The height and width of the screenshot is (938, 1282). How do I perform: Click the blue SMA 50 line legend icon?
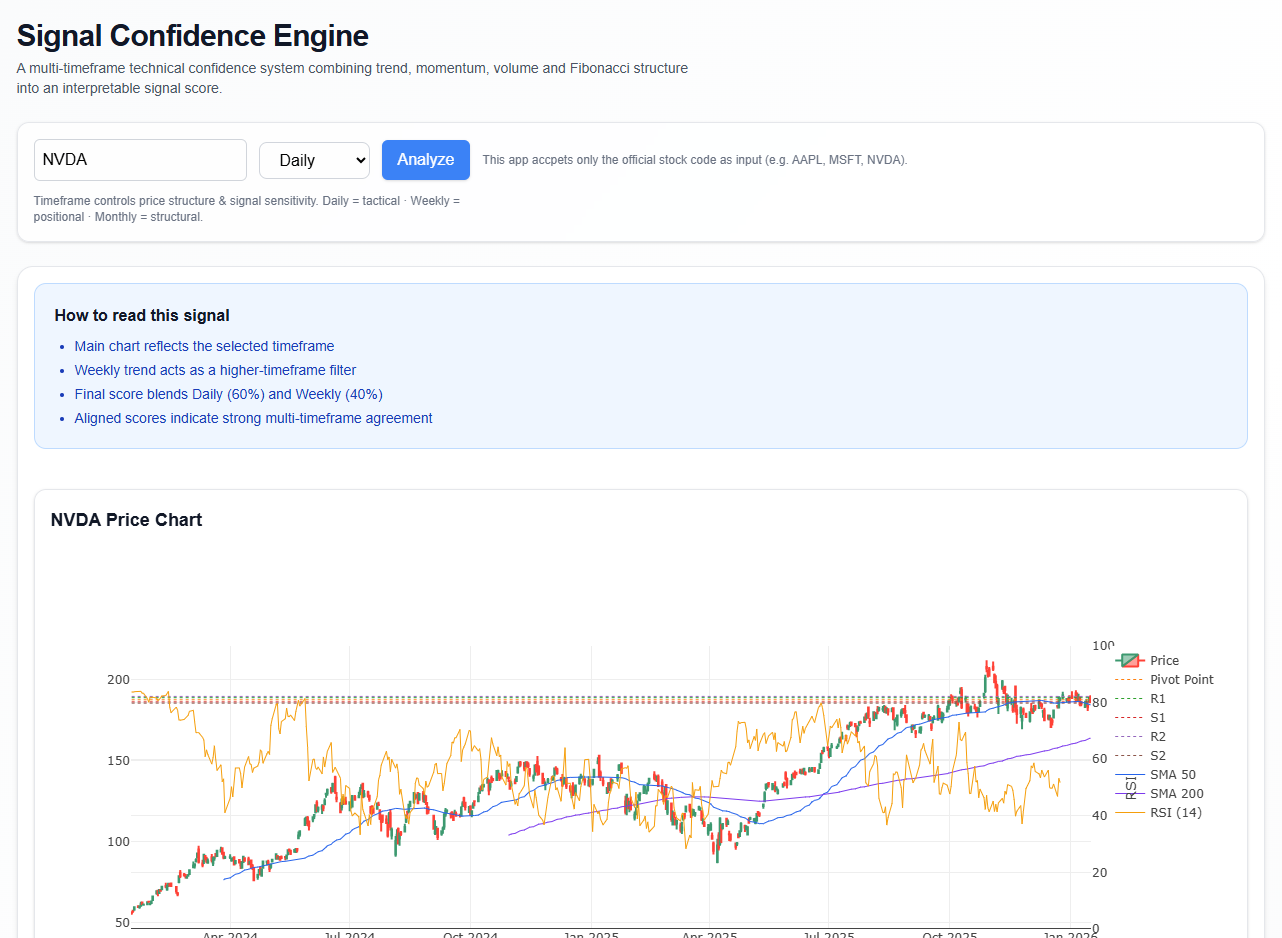[1128, 774]
